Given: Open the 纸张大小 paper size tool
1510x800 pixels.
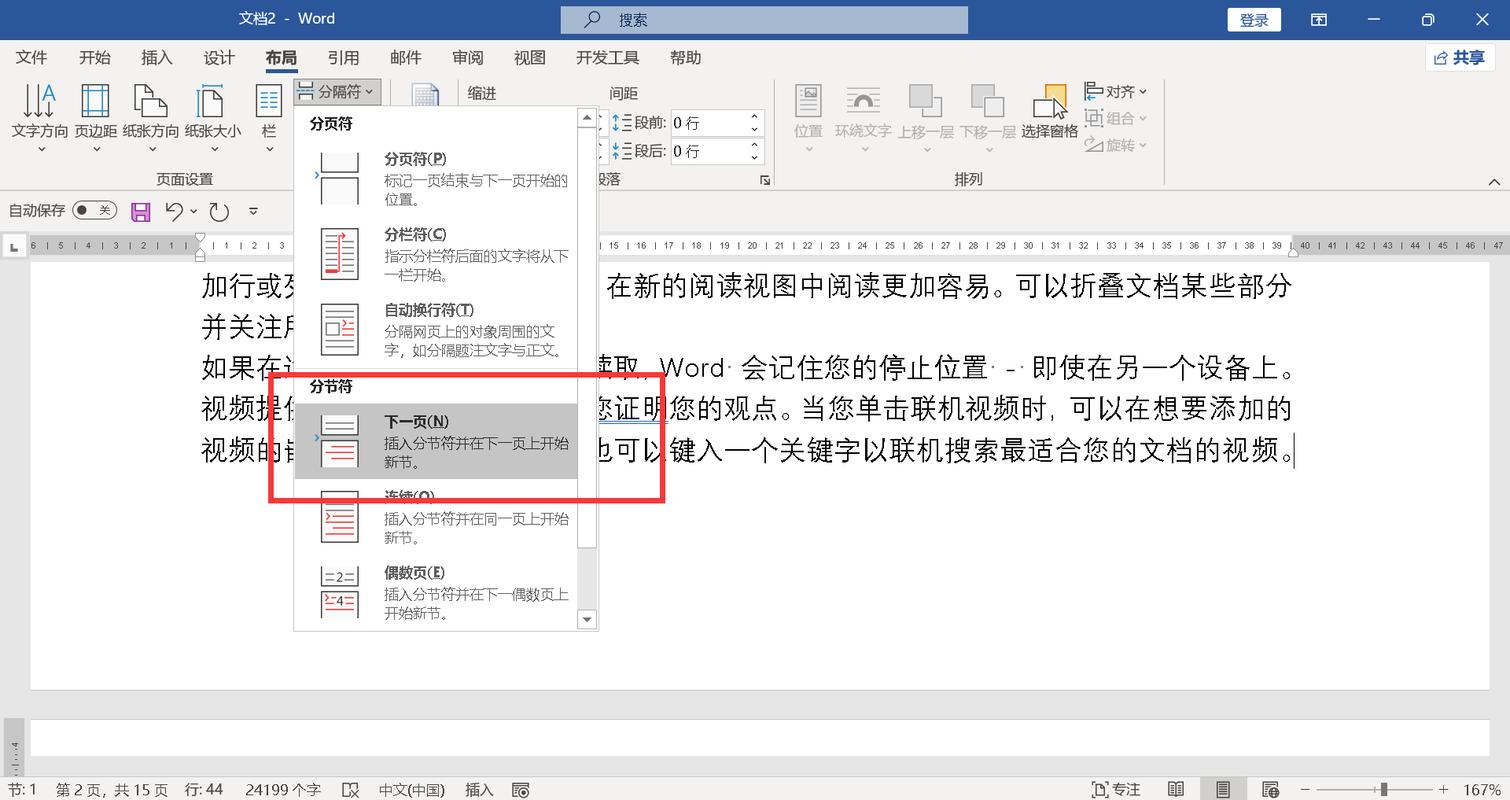Looking at the screenshot, I should pos(212,118).
